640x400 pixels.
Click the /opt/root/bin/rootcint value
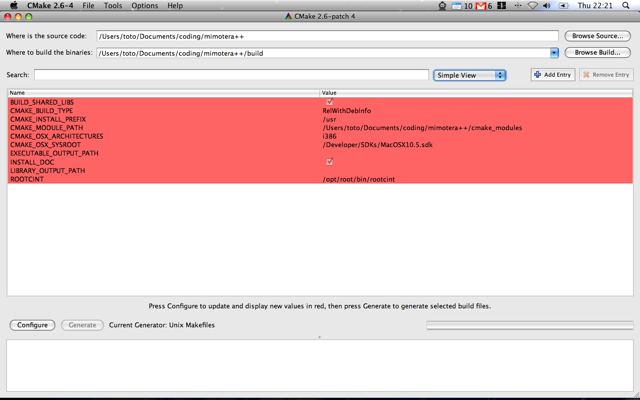click(358, 179)
